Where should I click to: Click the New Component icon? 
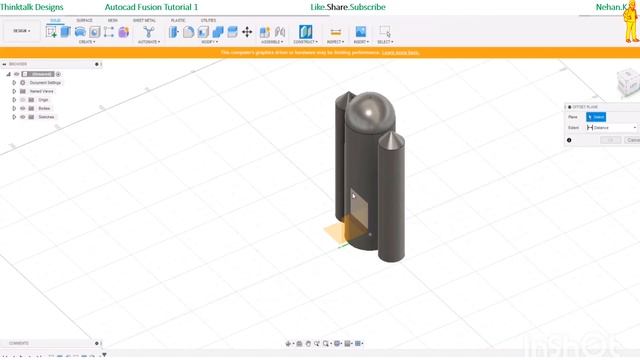265,32
